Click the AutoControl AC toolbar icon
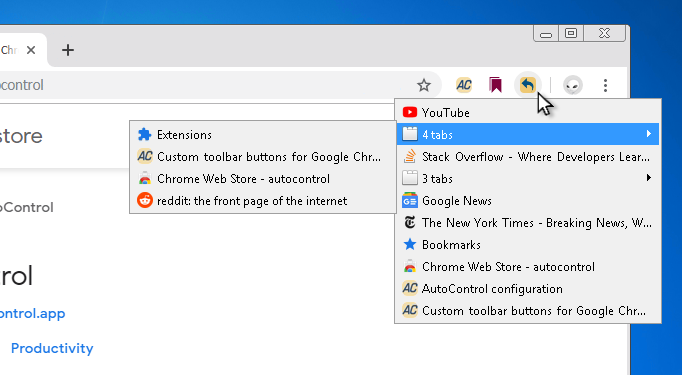Viewport: 682px width, 375px height. coord(464,85)
